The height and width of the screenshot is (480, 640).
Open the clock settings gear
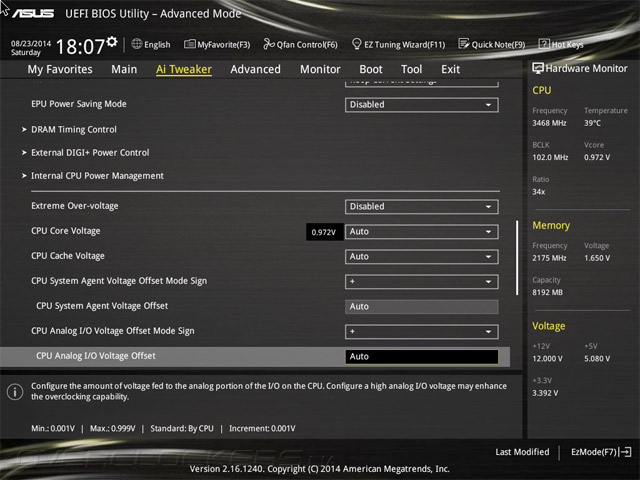tap(112, 41)
